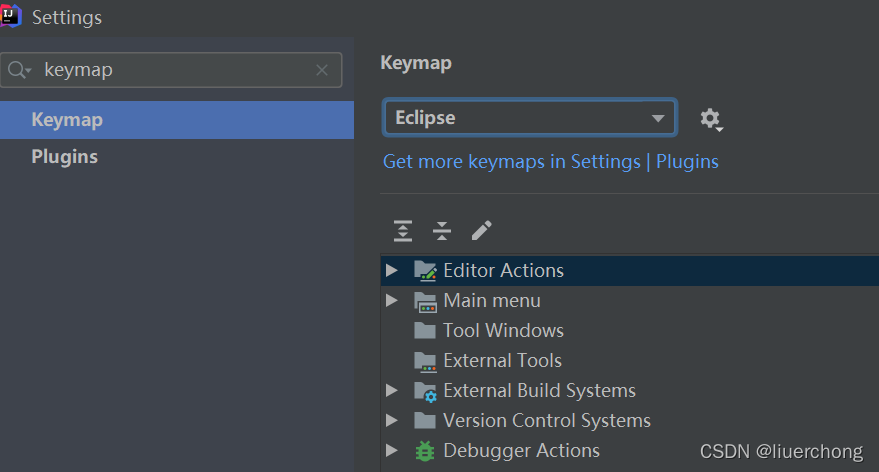
Task: Click into the settings search field
Action: click(171, 70)
